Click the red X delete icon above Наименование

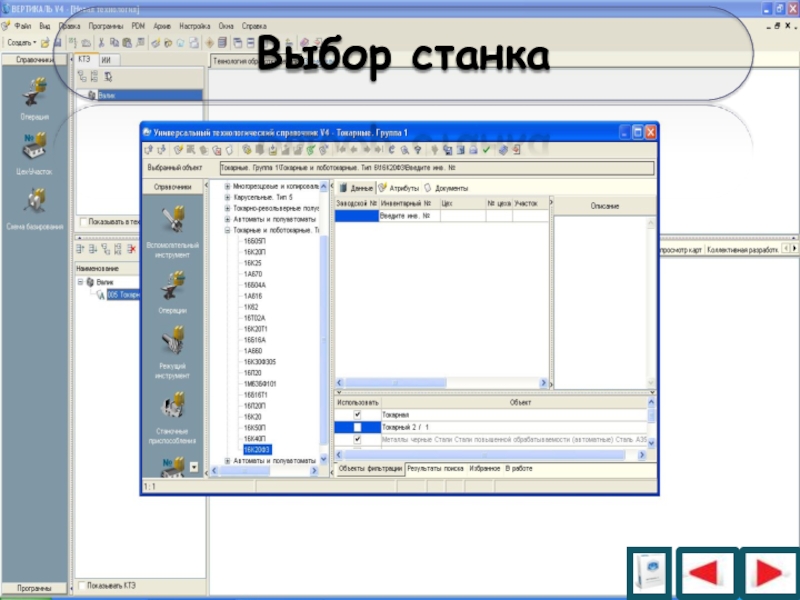(x=131, y=249)
